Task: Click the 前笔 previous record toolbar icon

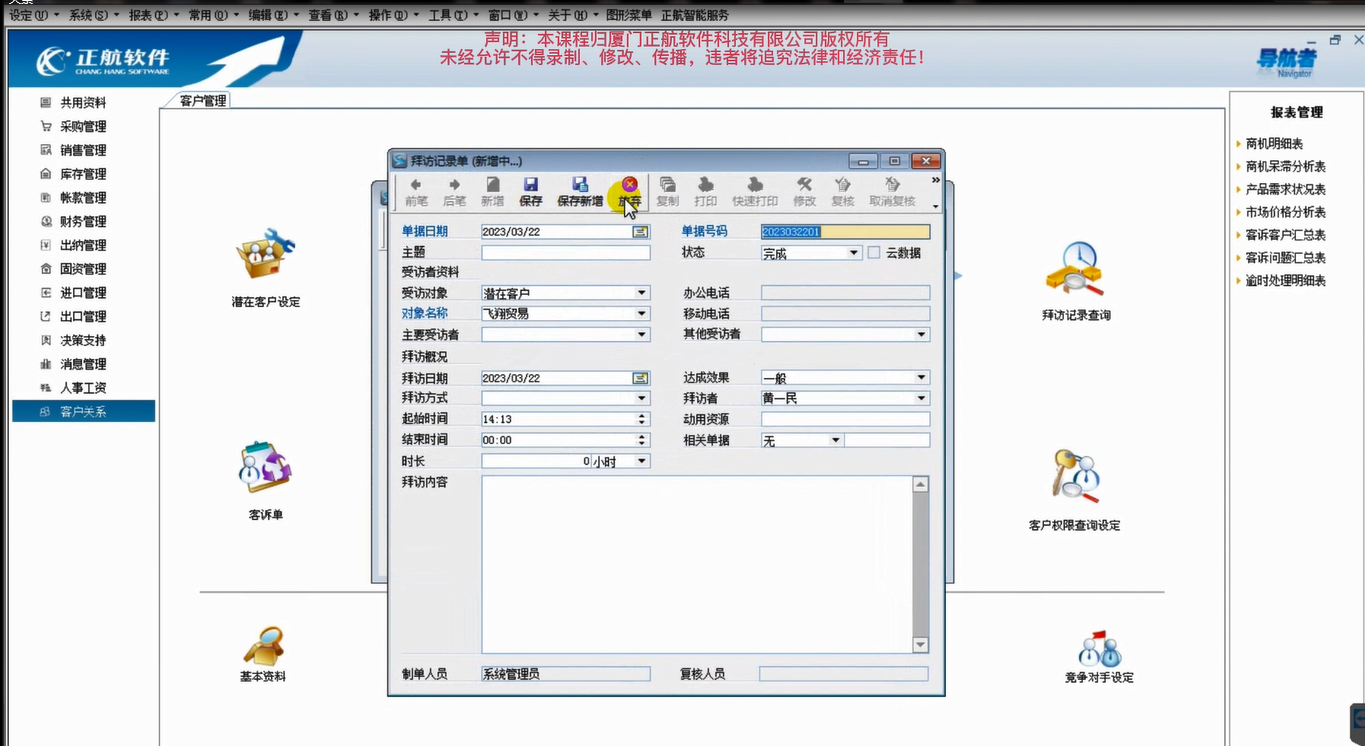Action: point(416,192)
